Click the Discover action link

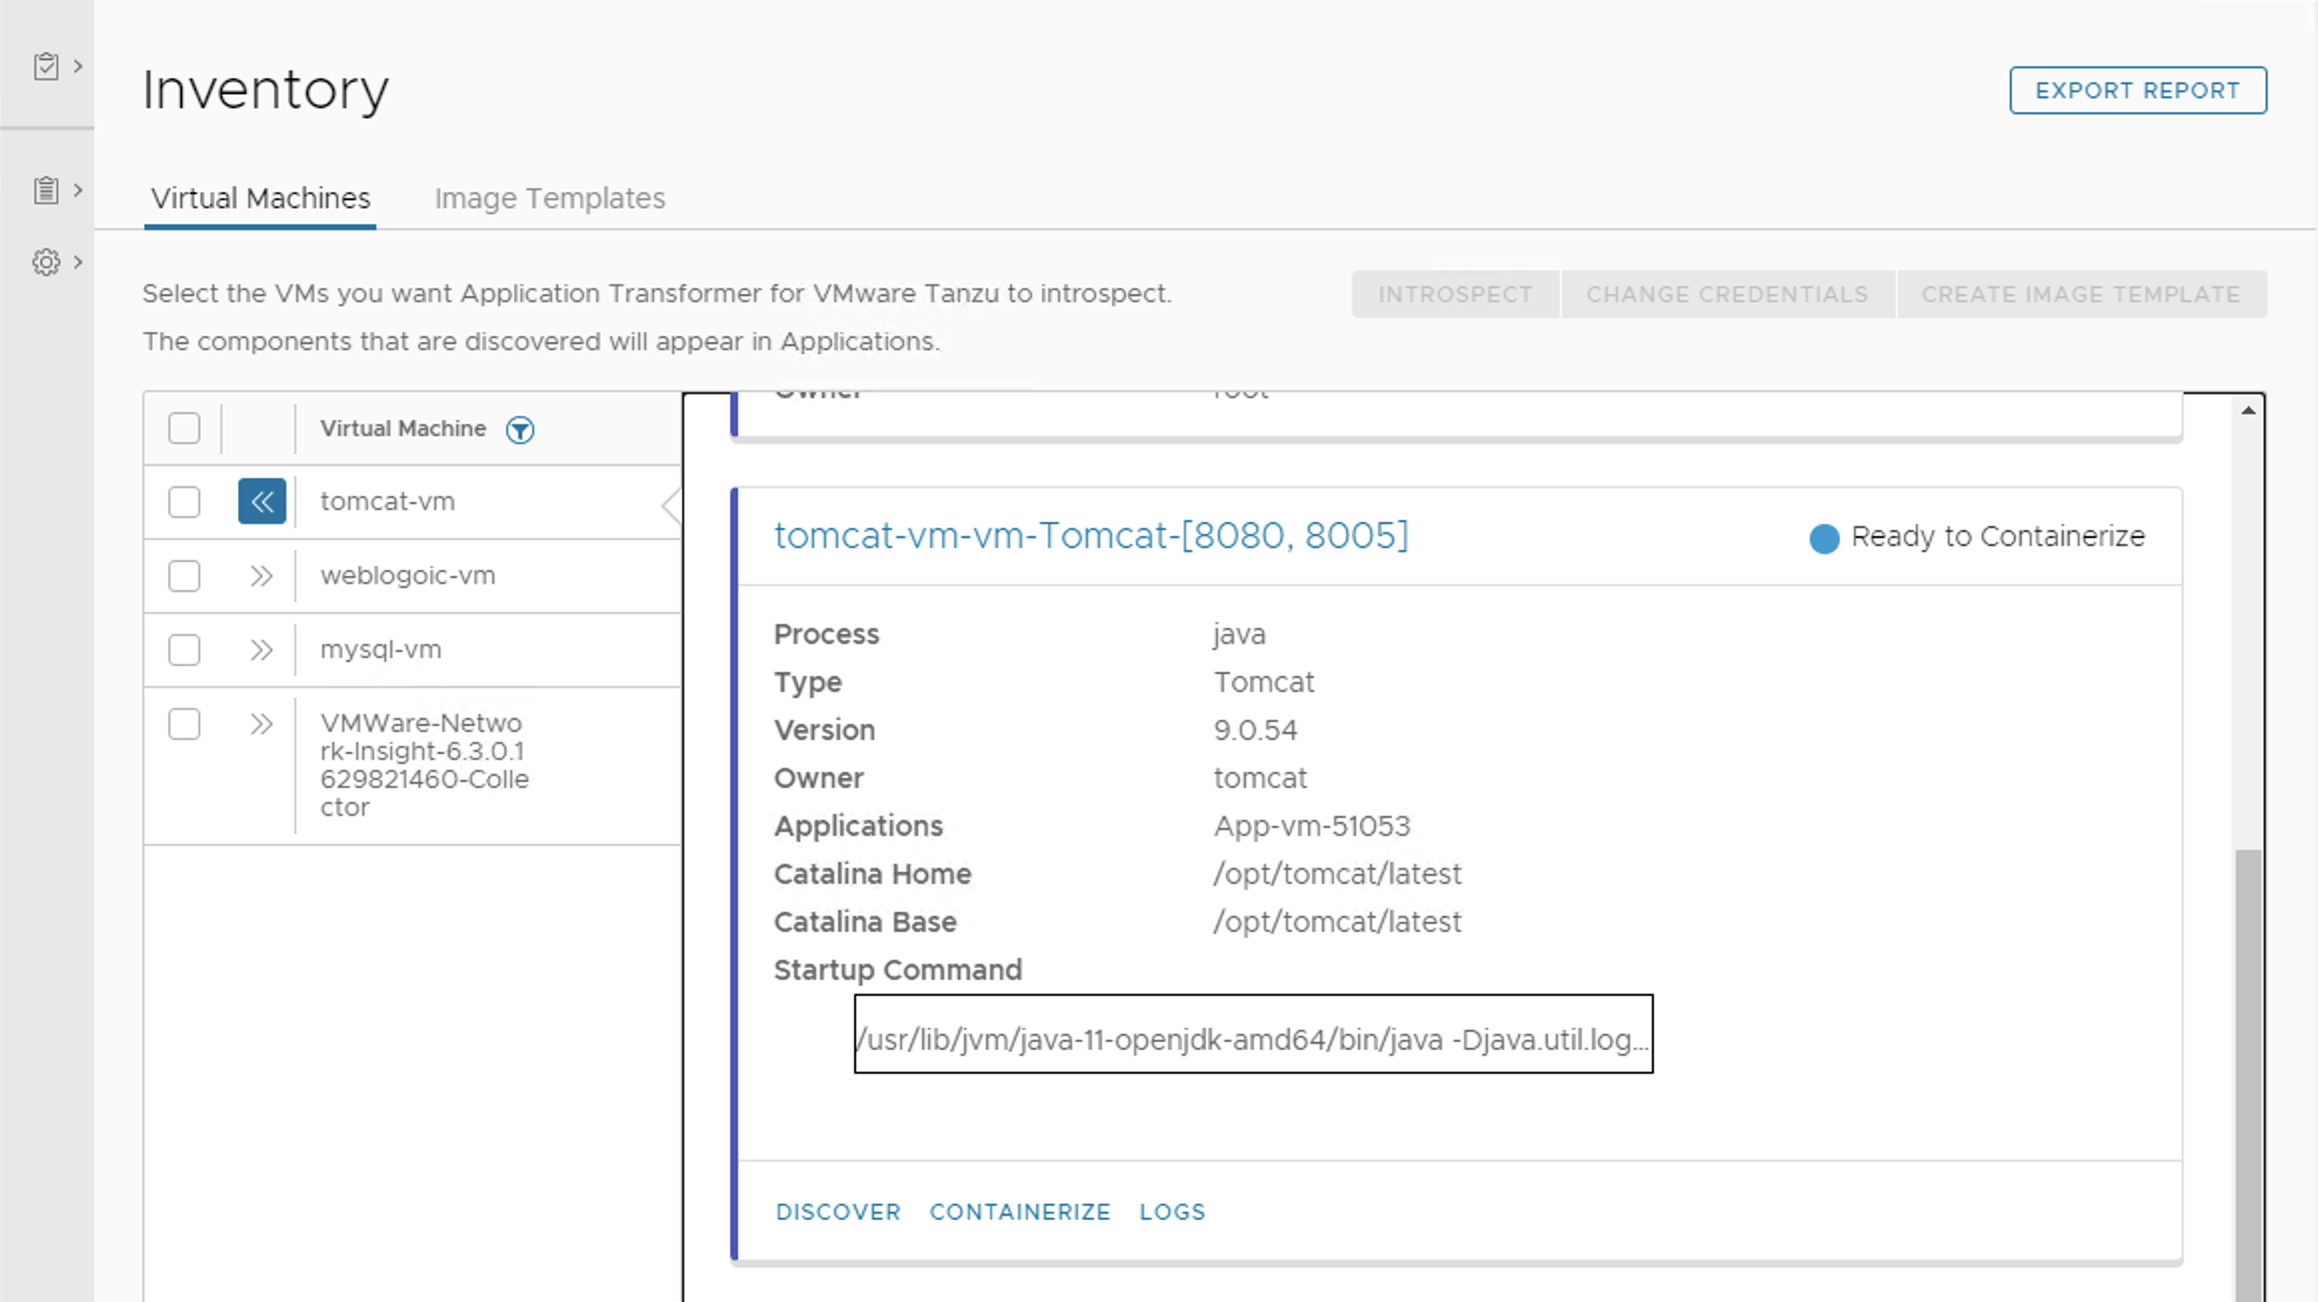click(838, 1212)
